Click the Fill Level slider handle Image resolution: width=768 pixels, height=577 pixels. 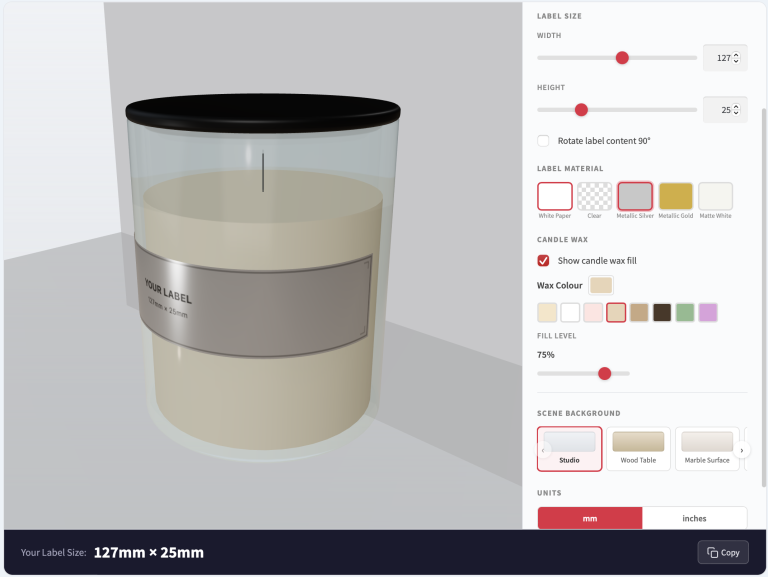(x=604, y=373)
